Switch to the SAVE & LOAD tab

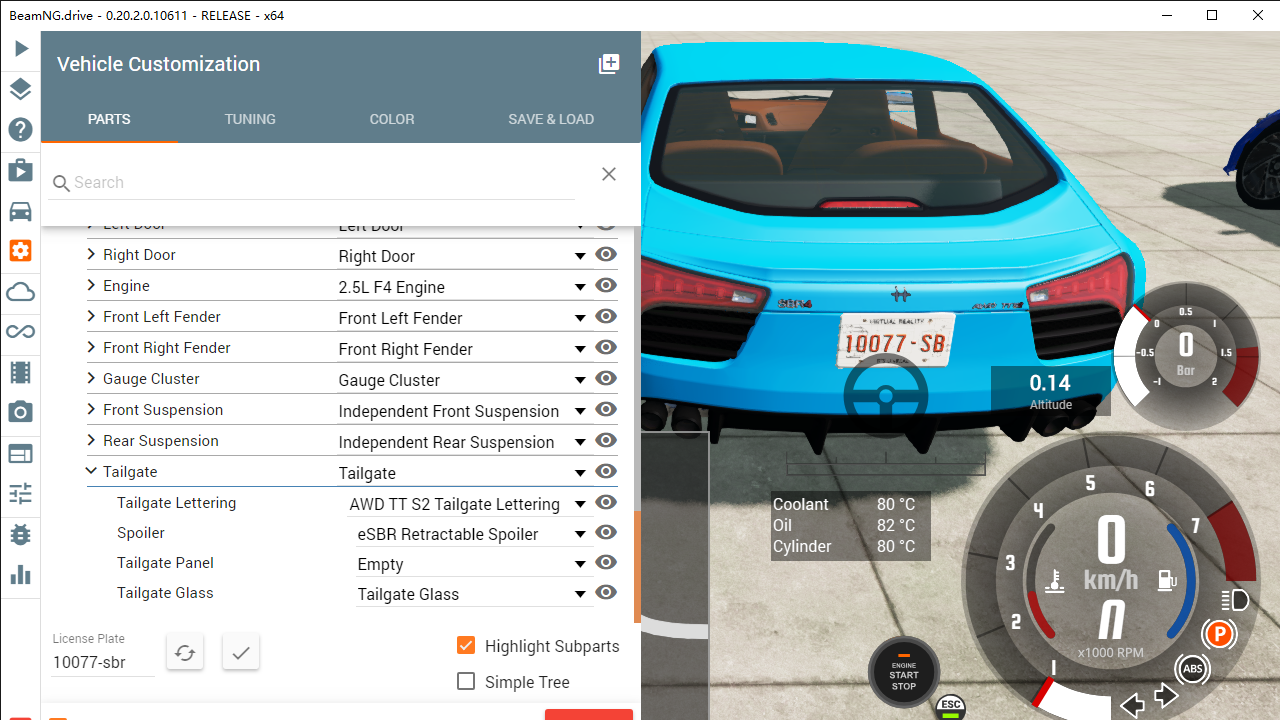click(x=551, y=119)
